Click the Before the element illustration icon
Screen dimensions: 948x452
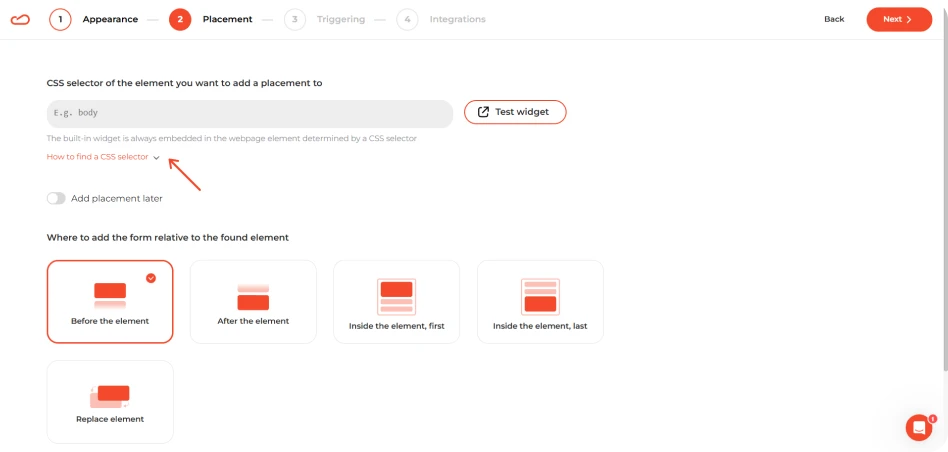(110, 295)
